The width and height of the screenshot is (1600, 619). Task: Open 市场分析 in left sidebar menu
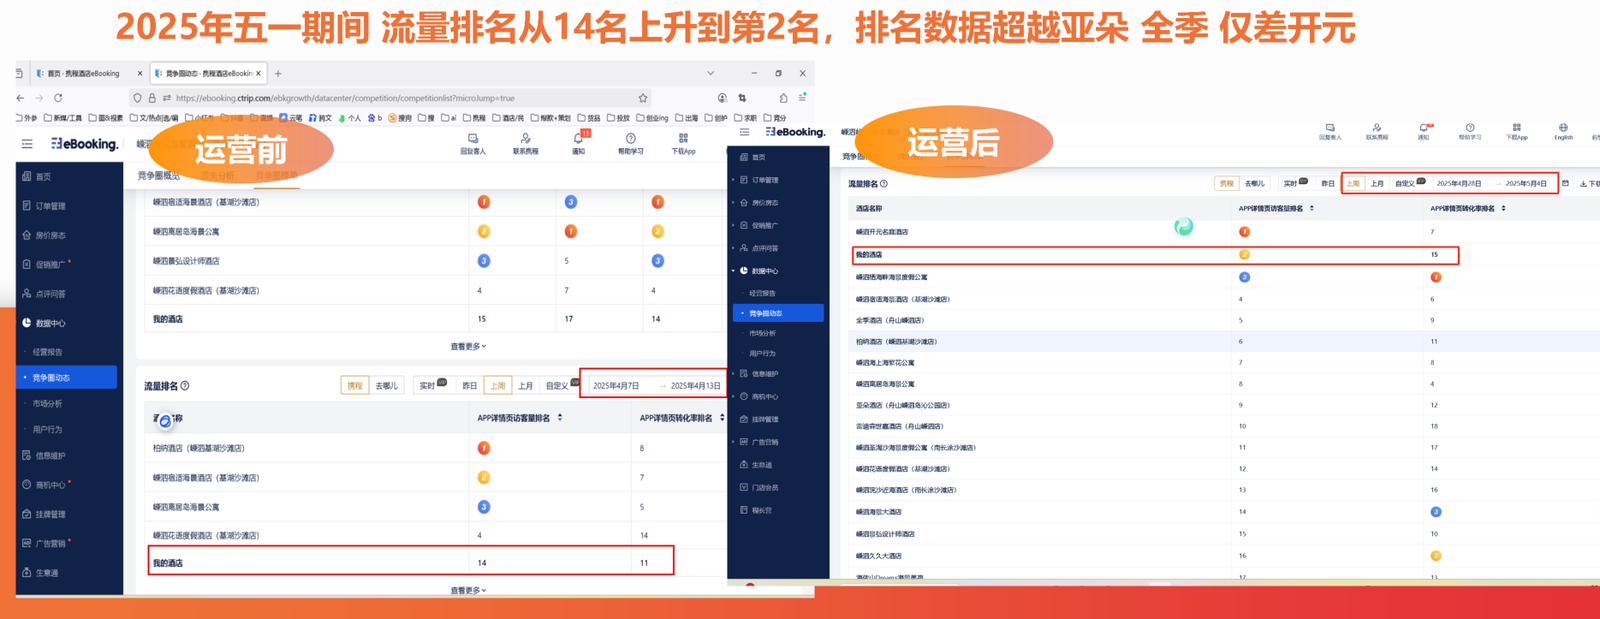pyautogui.click(x=47, y=404)
